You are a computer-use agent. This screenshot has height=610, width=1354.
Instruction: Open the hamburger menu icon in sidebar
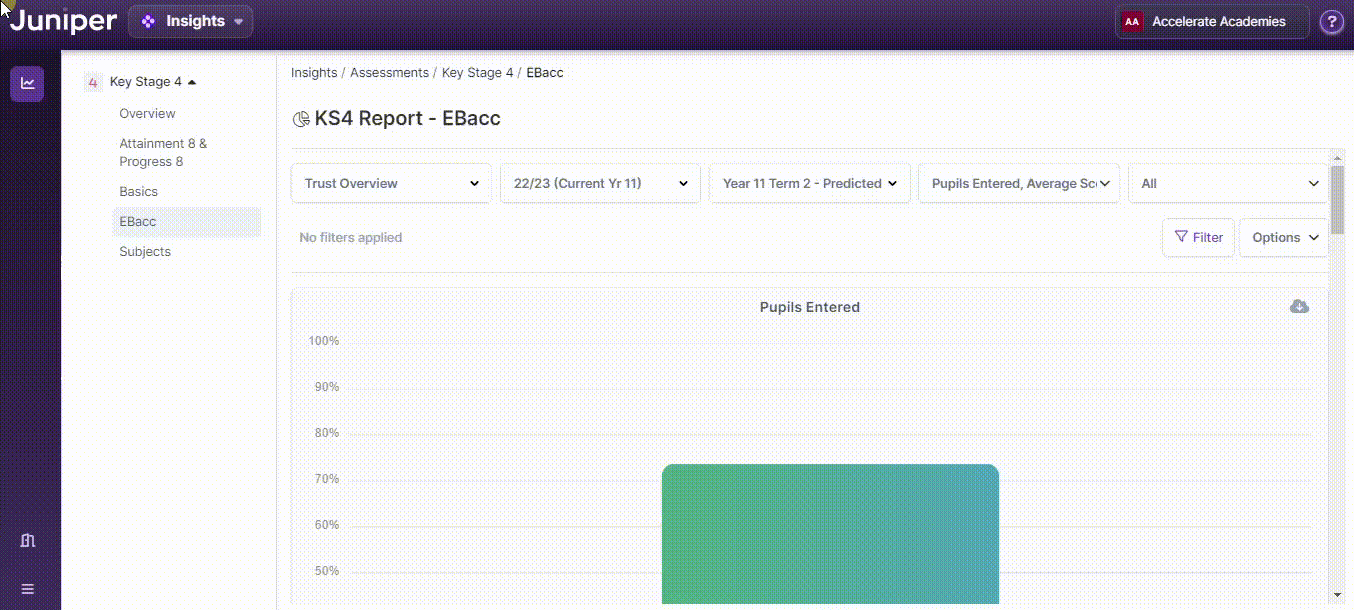27,589
